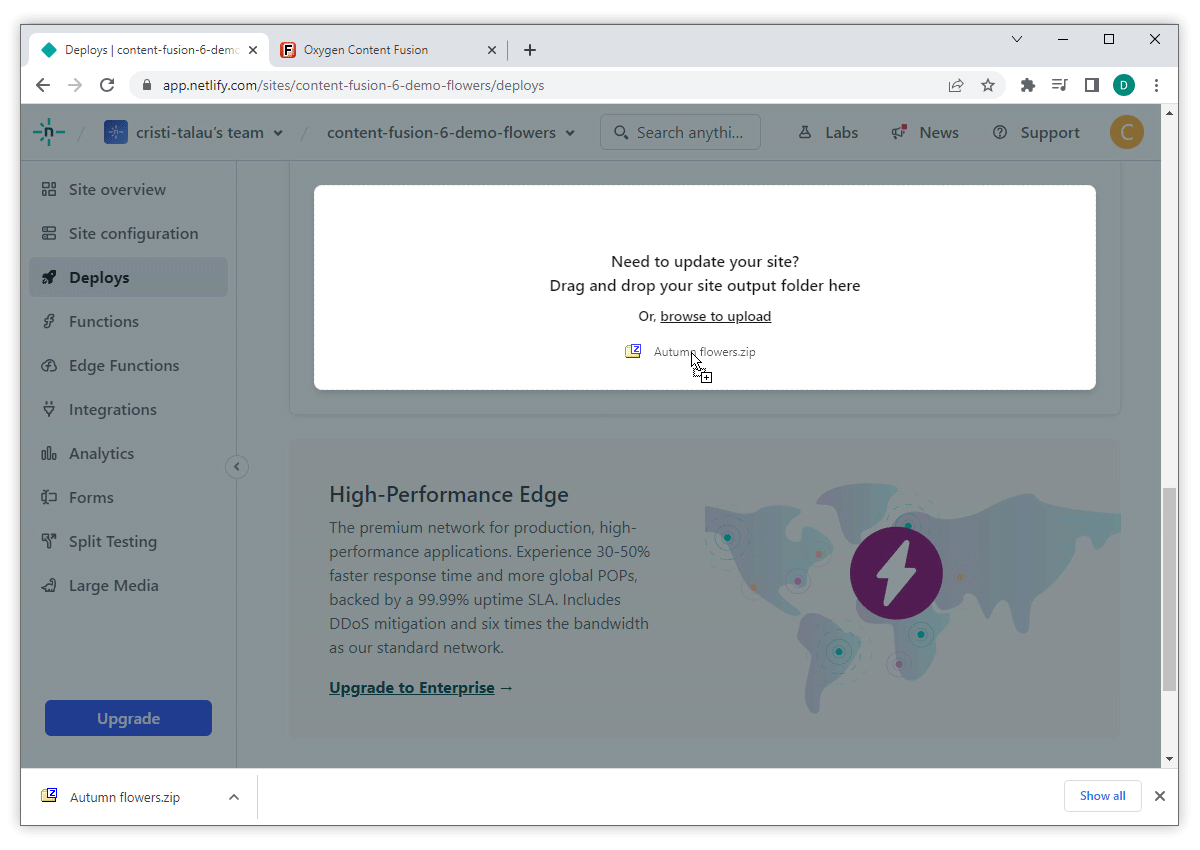Close the Deploys Netlify tab

[x=253, y=50]
